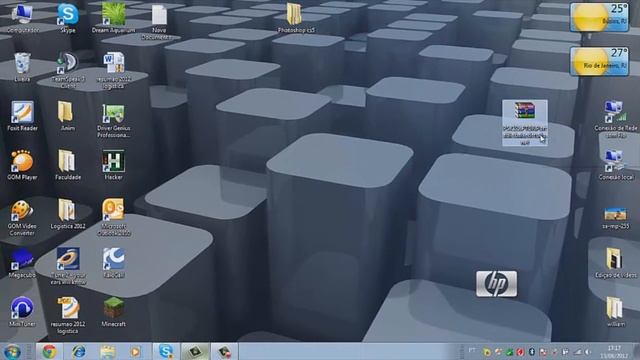Open the blue C shortcut beside TuneUp
Screen dimensions: 640x360
click(113, 263)
